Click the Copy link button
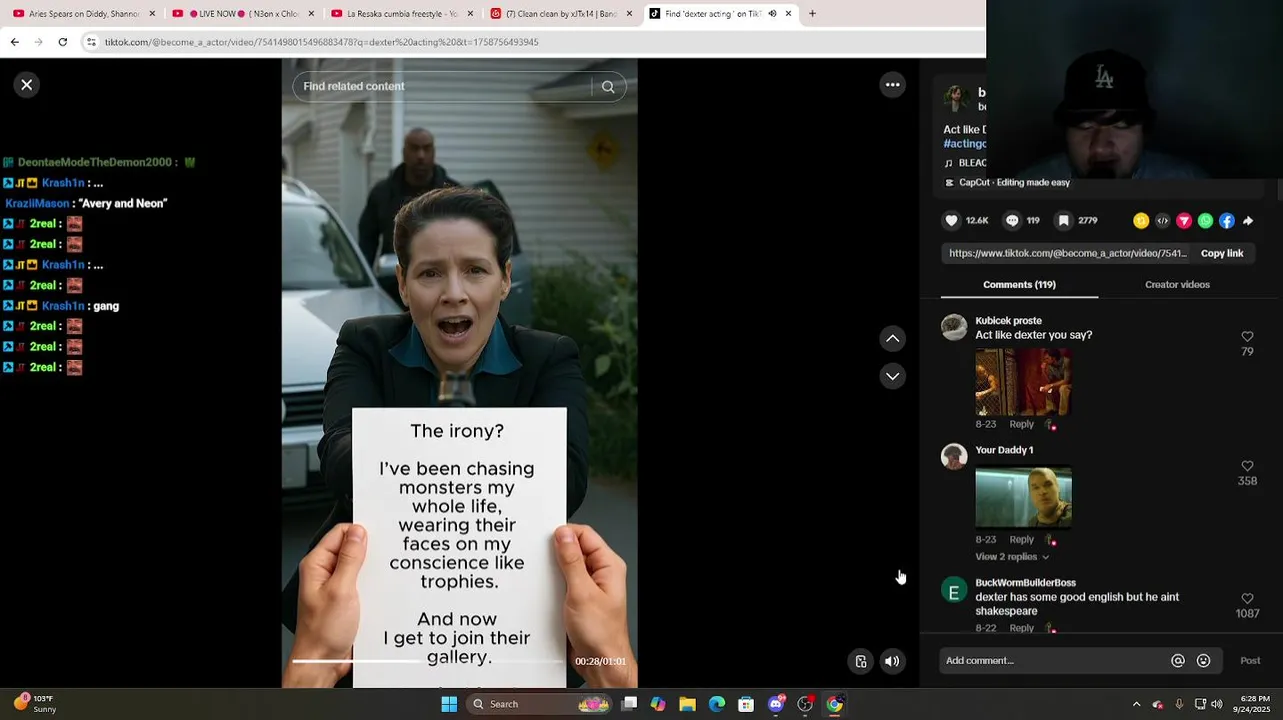Viewport: 1283px width, 720px height. [x=1222, y=254]
